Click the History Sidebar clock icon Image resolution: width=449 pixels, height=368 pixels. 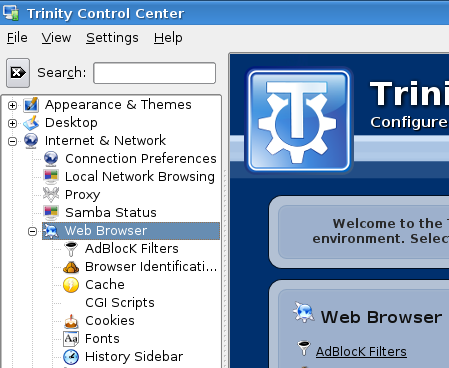pos(71,357)
